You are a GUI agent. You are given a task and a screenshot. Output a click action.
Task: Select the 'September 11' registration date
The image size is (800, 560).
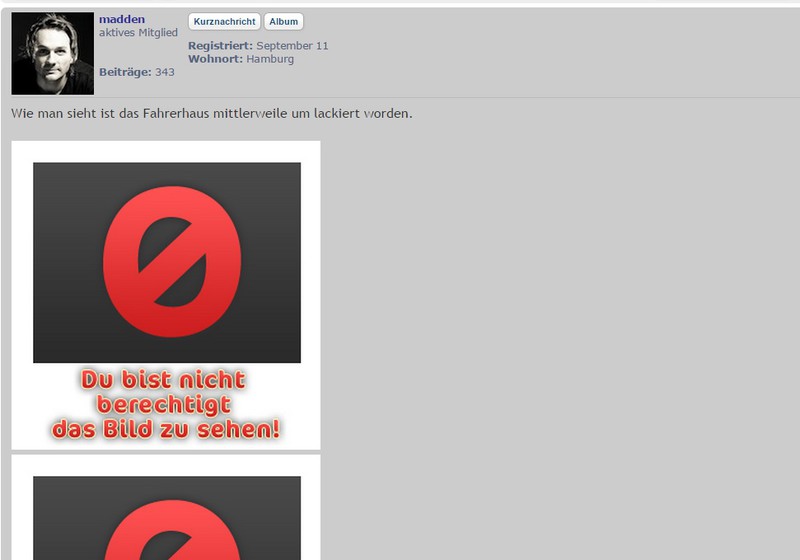292,46
